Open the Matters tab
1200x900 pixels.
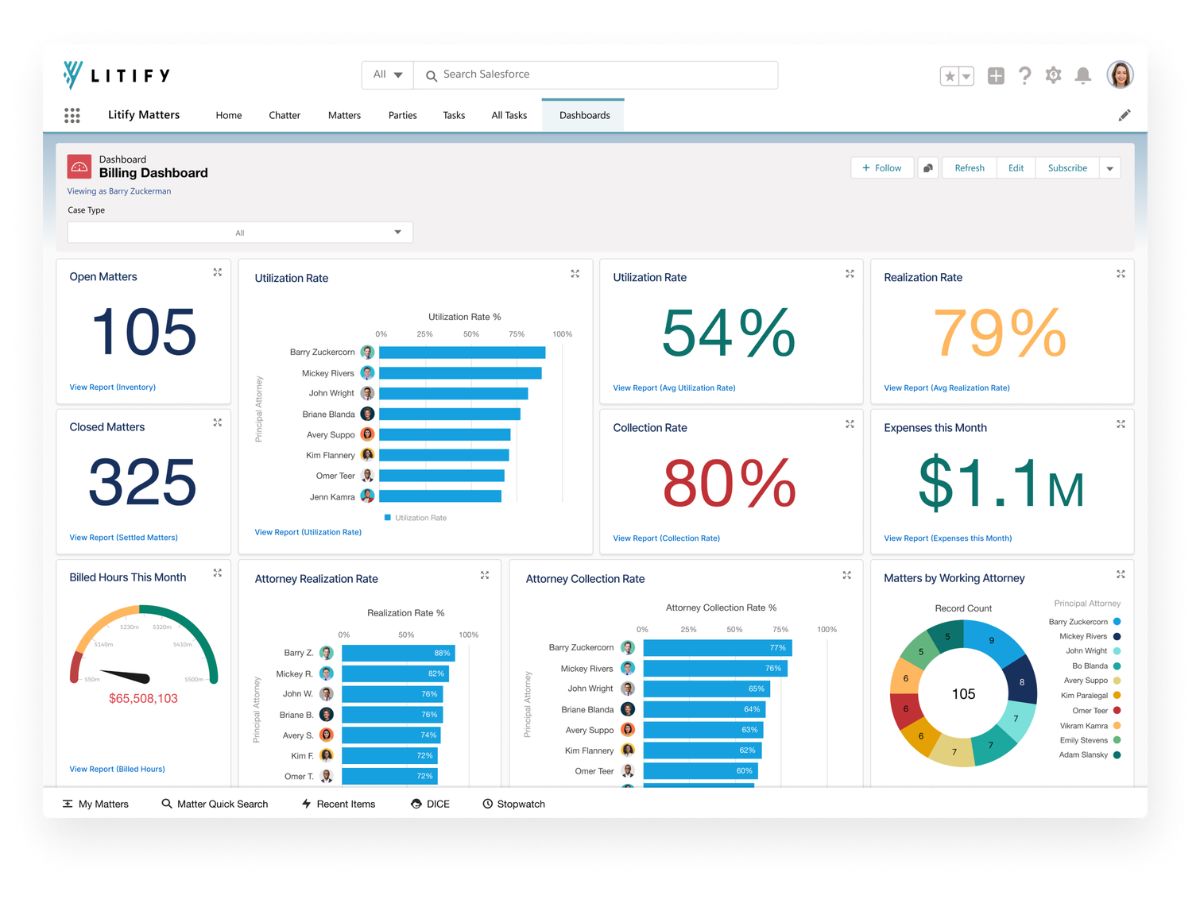click(344, 115)
